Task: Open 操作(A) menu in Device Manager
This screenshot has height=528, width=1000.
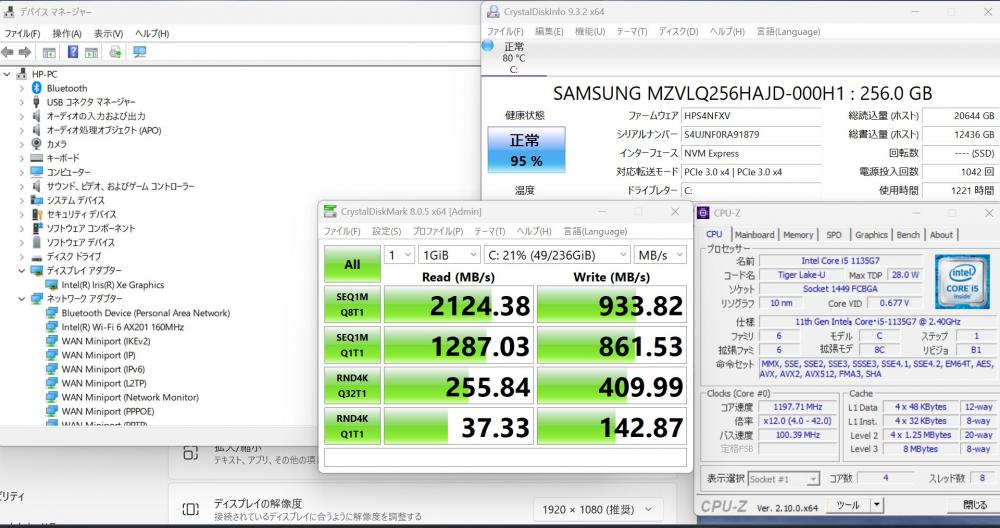Action: click(x=67, y=33)
